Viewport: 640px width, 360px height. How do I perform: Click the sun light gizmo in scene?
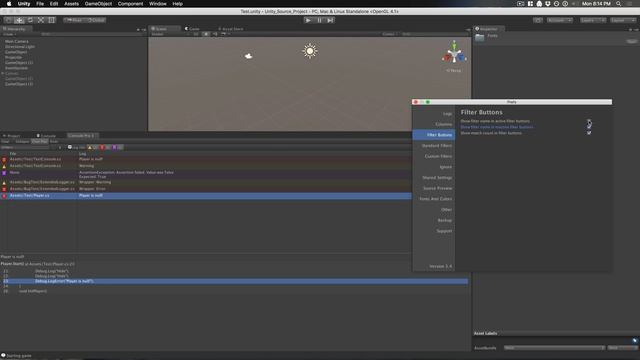[x=310, y=51]
